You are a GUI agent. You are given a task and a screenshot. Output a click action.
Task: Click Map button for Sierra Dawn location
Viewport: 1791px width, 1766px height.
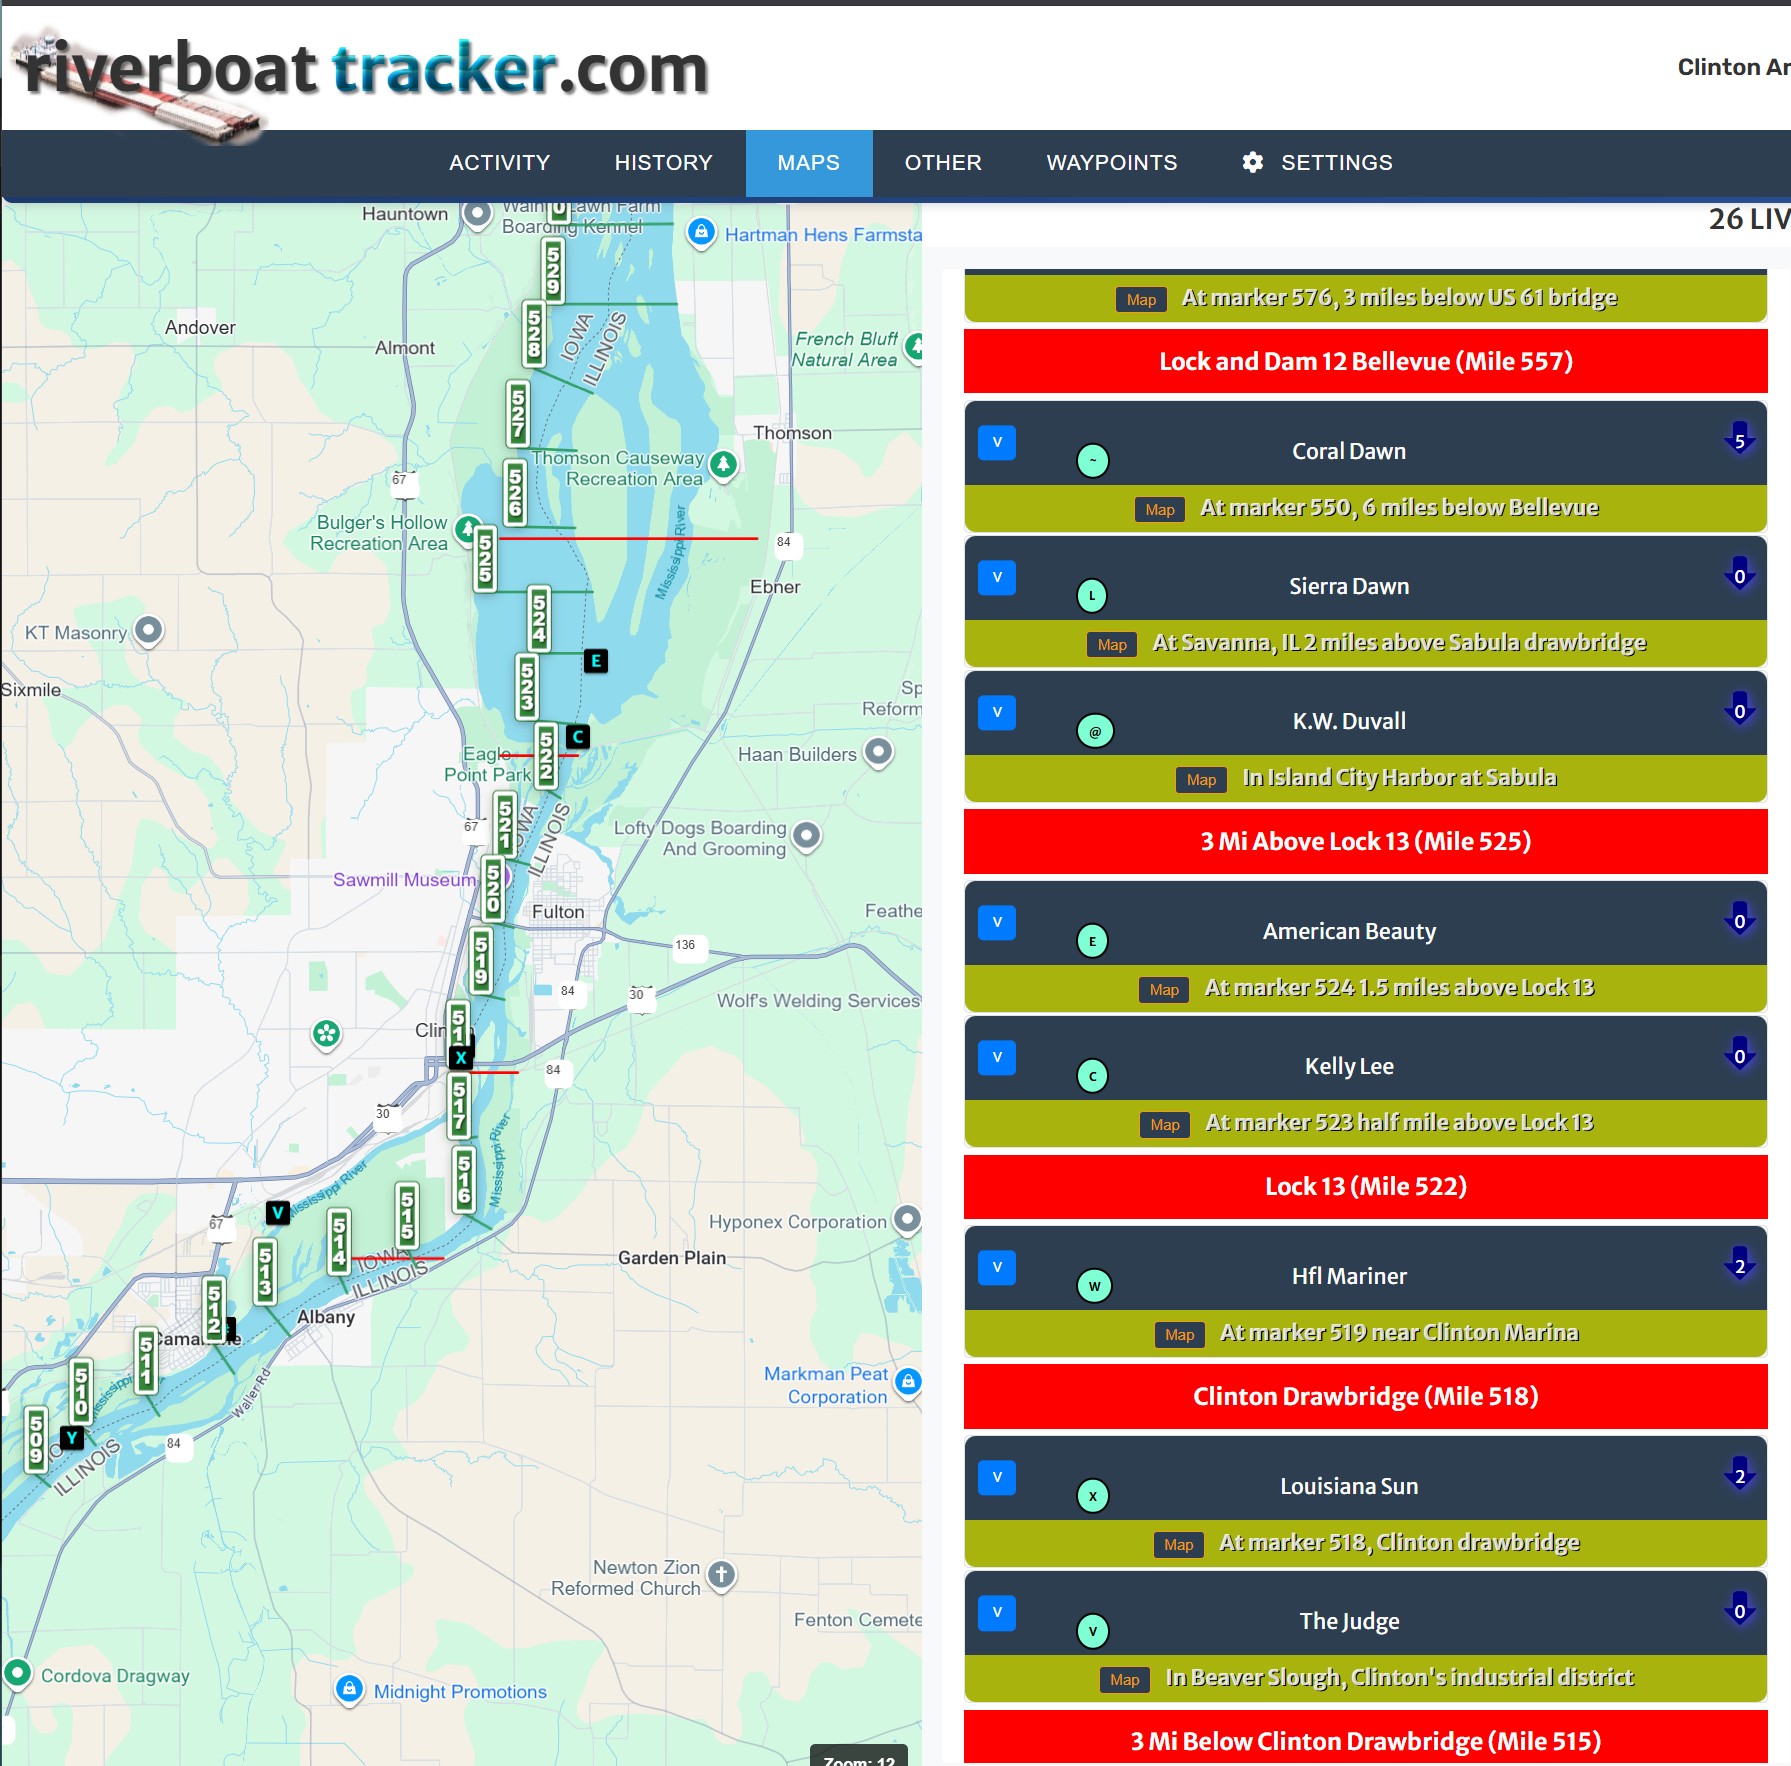pyautogui.click(x=1112, y=644)
